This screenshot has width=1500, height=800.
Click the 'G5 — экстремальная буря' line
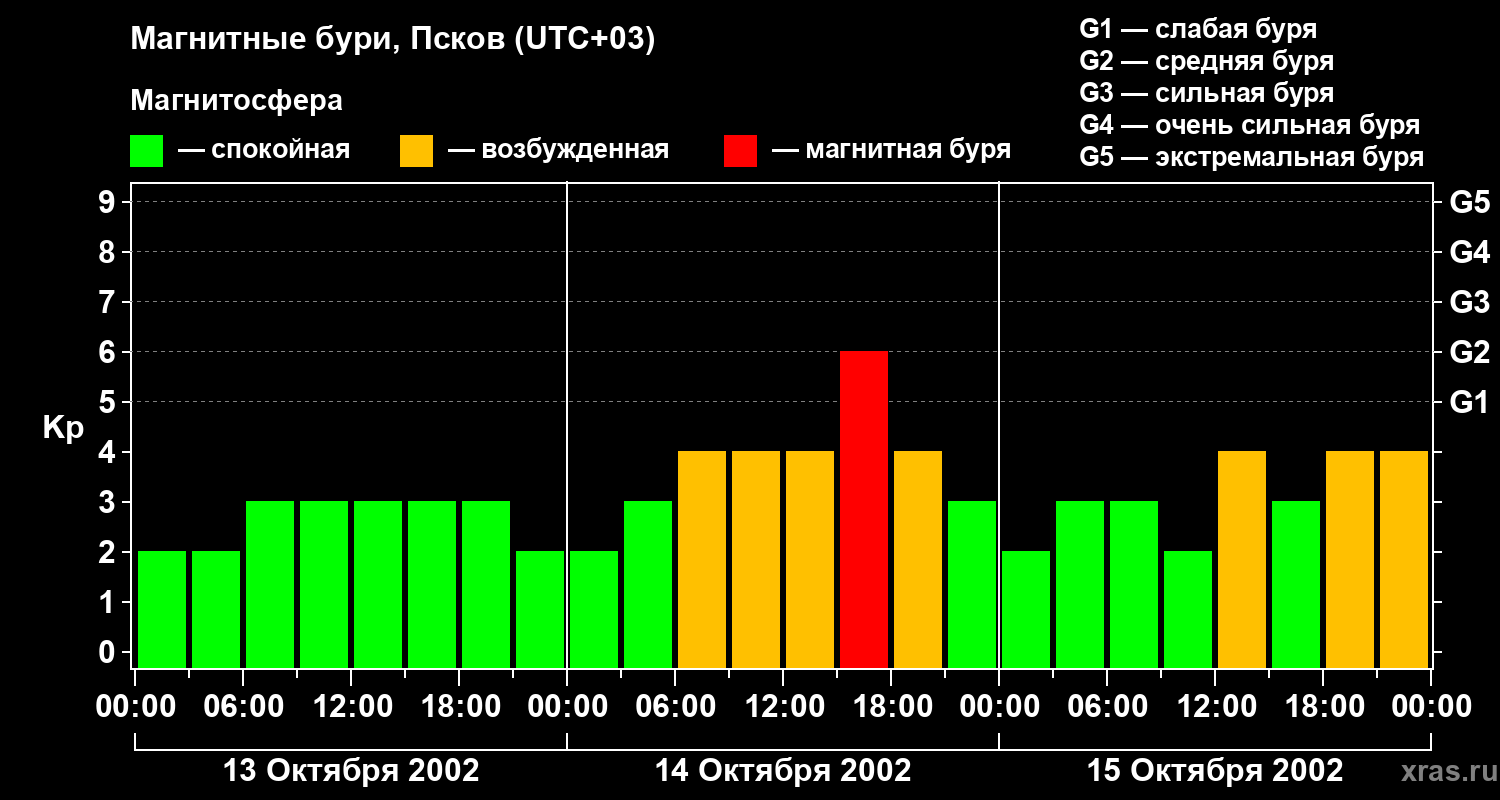click(x=1252, y=157)
